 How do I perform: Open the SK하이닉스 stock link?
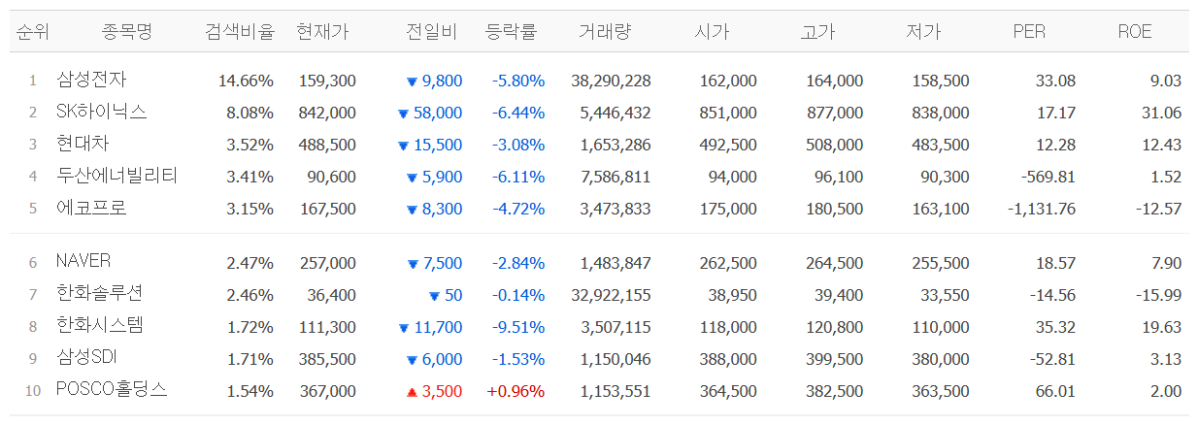point(102,112)
